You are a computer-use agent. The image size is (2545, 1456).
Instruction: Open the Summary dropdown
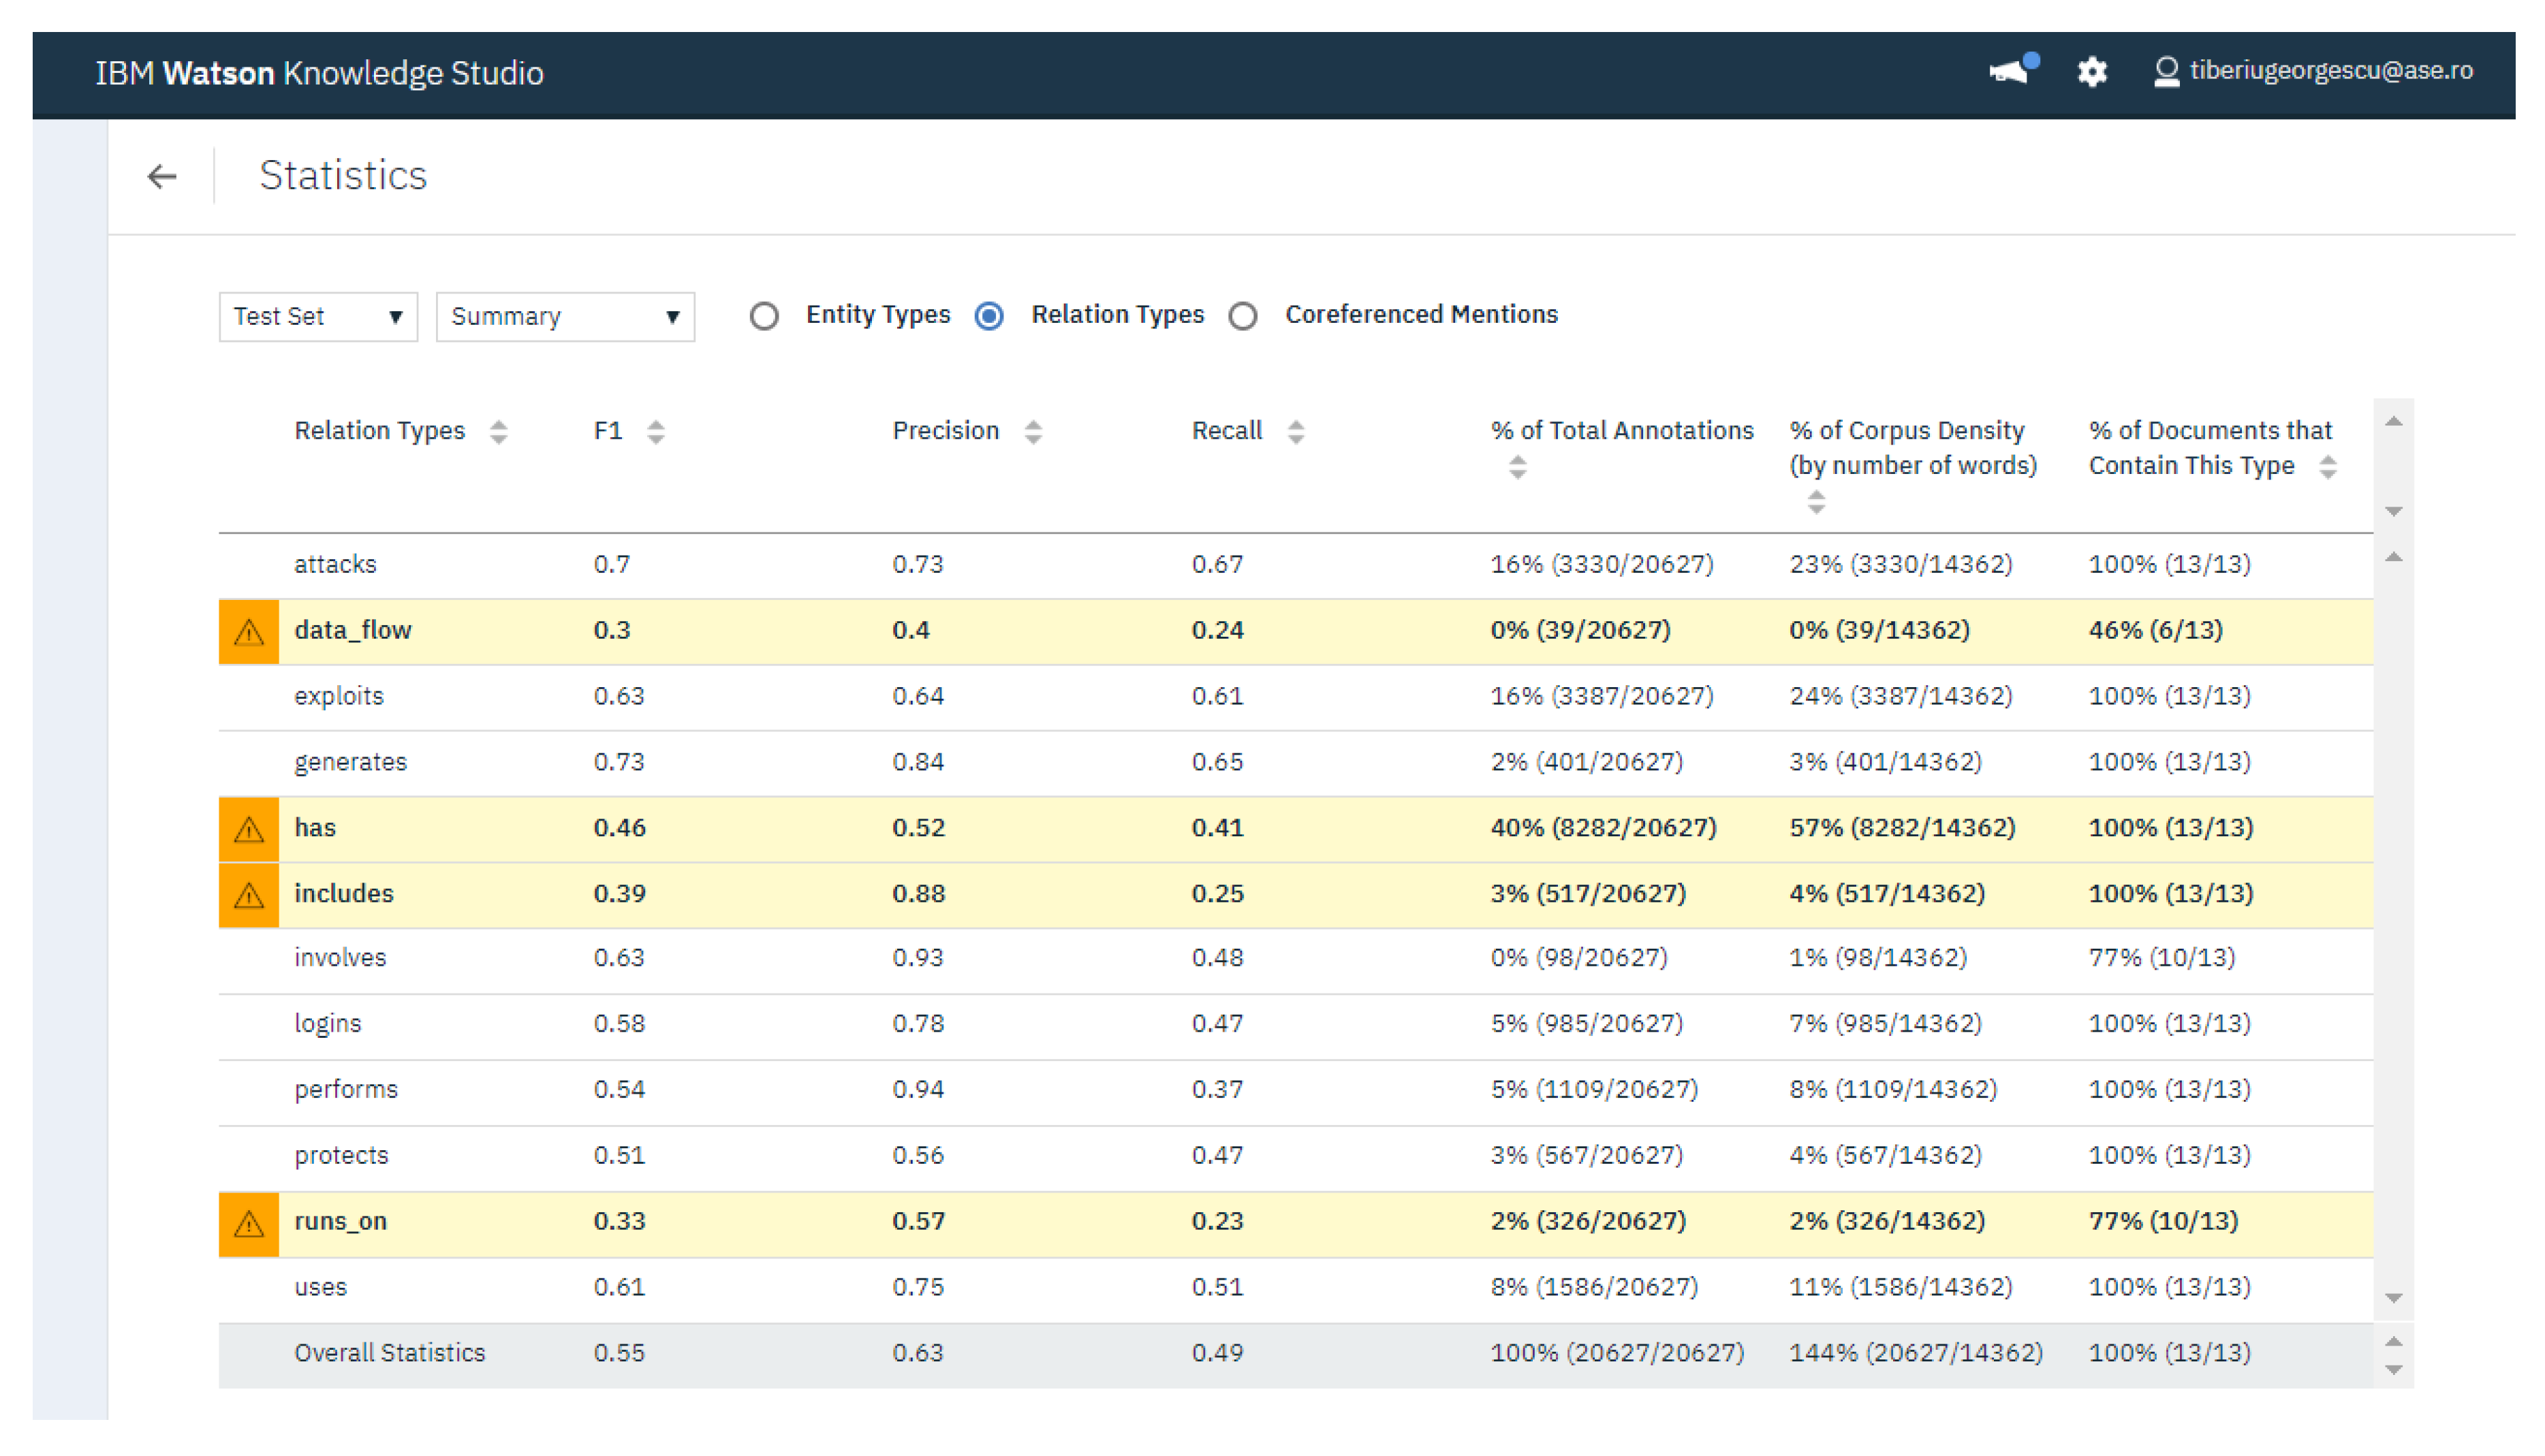pos(565,317)
